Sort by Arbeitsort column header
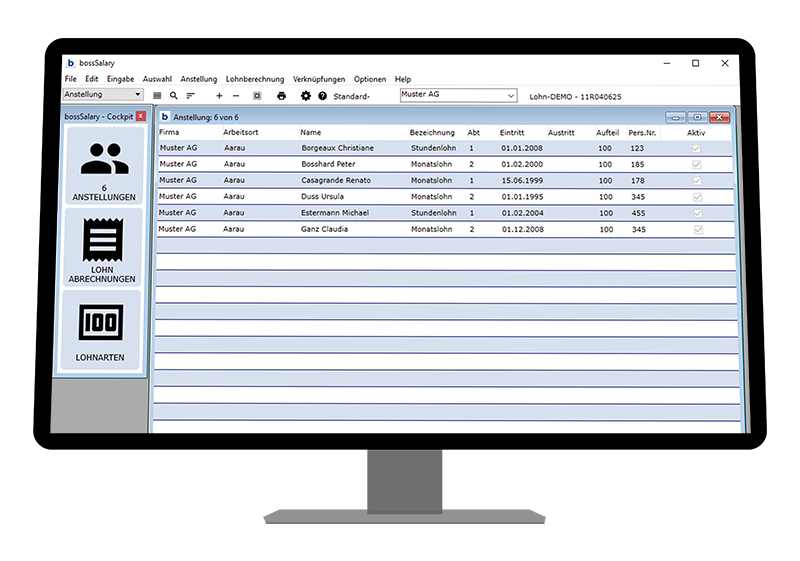 pos(241,132)
